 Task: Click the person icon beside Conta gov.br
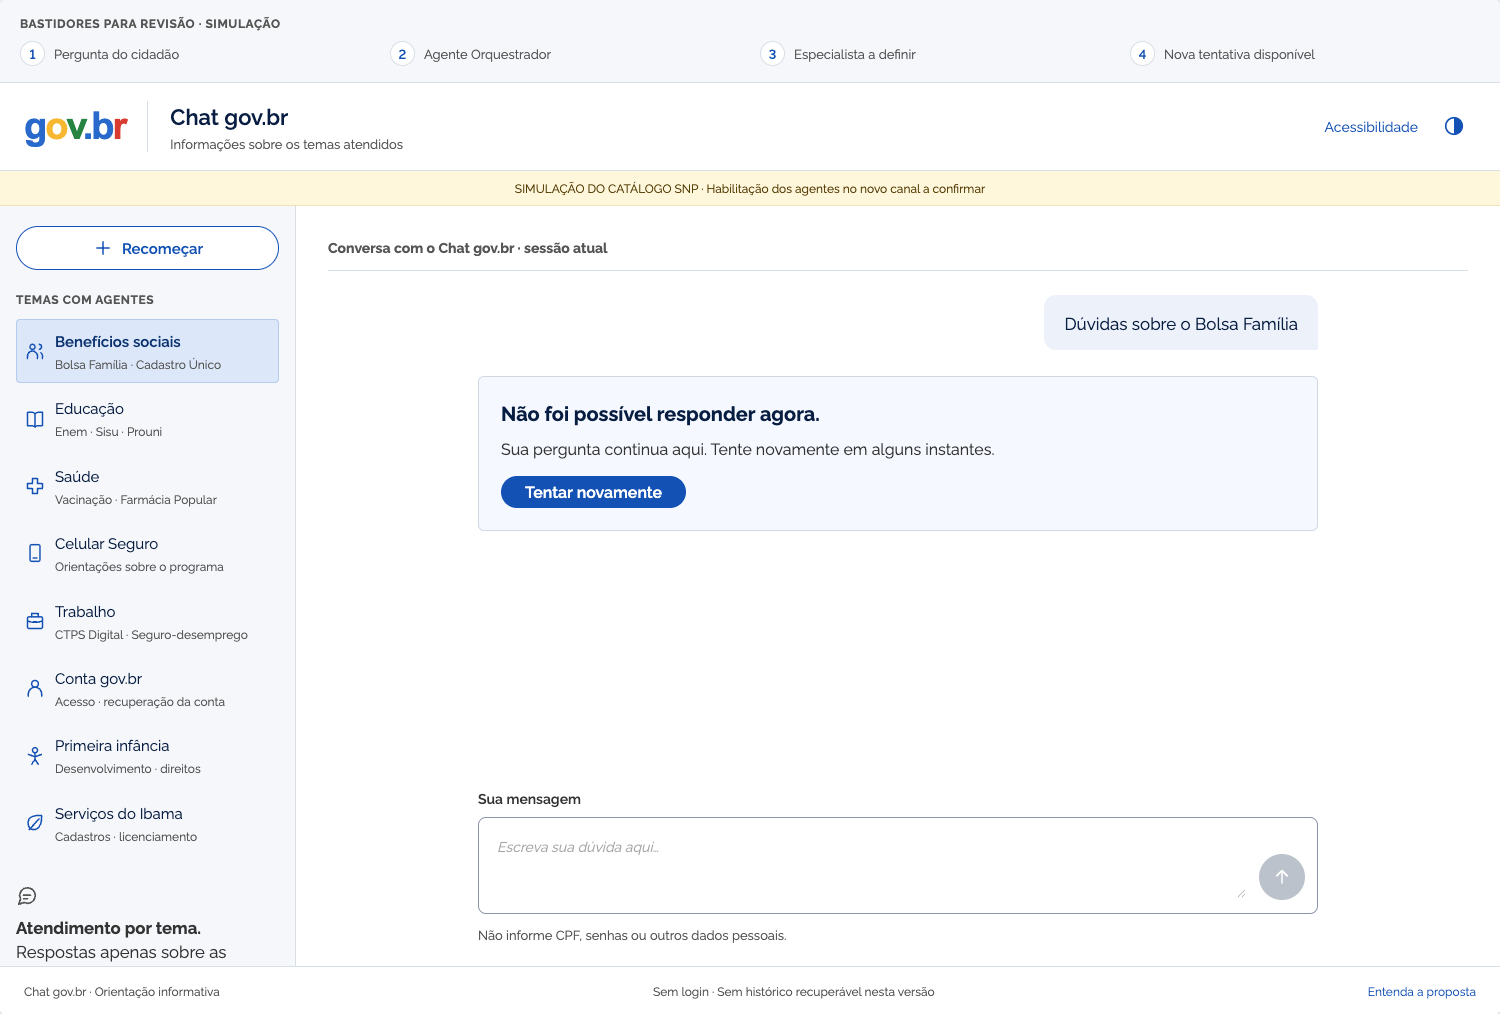click(35, 688)
